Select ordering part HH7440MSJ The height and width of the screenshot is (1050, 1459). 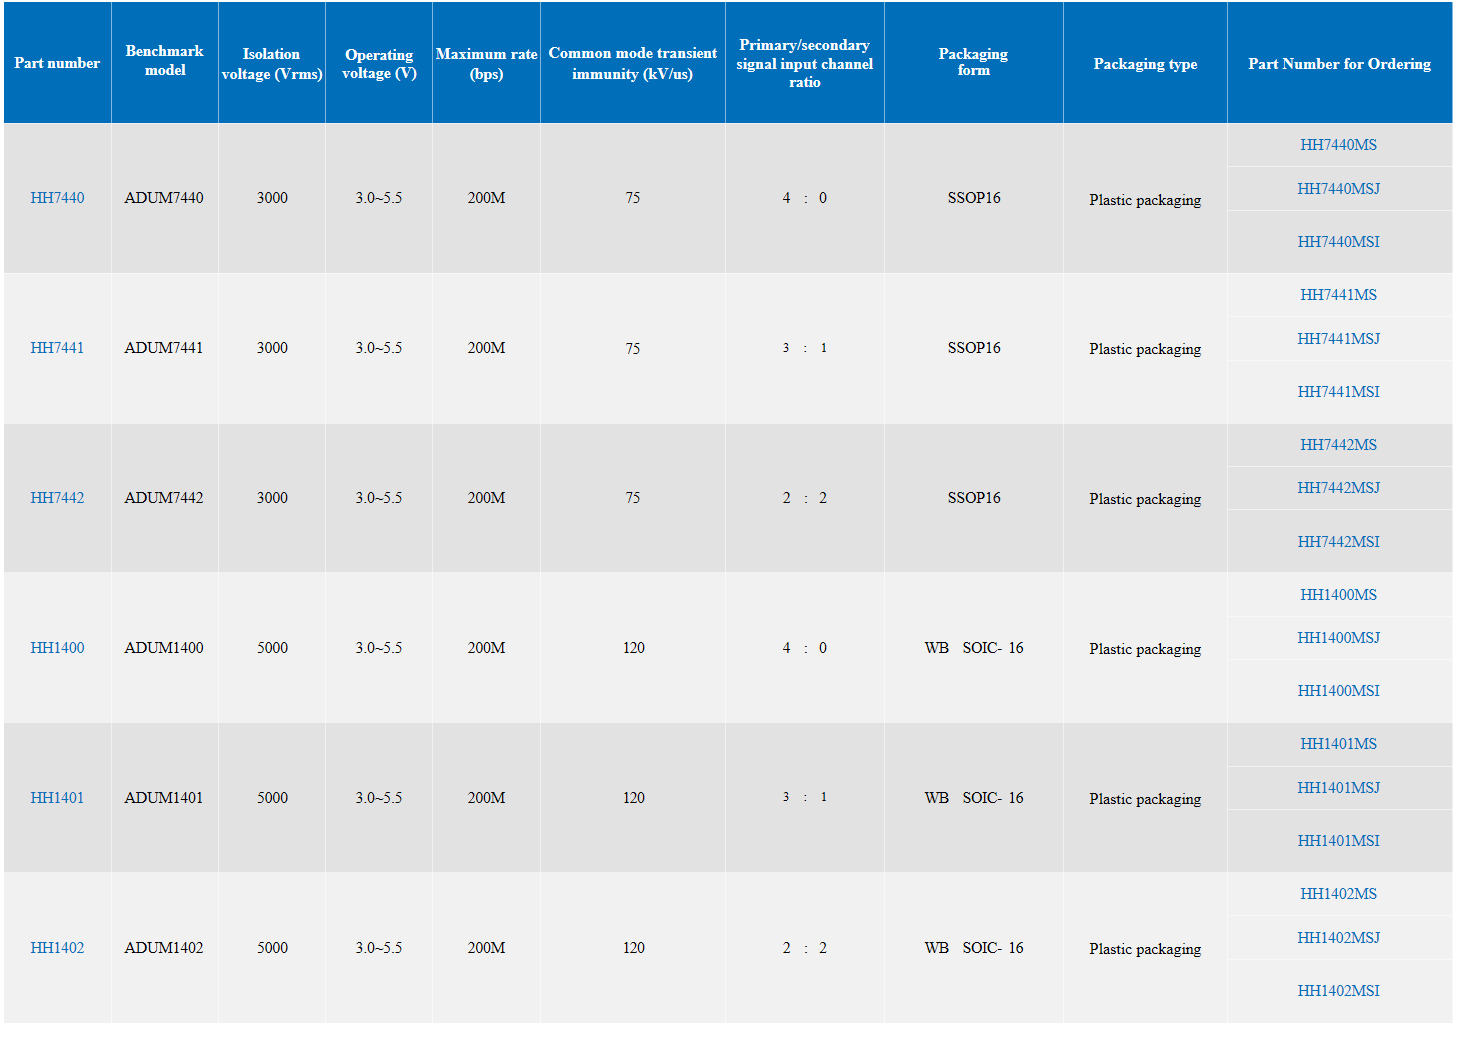[1338, 189]
